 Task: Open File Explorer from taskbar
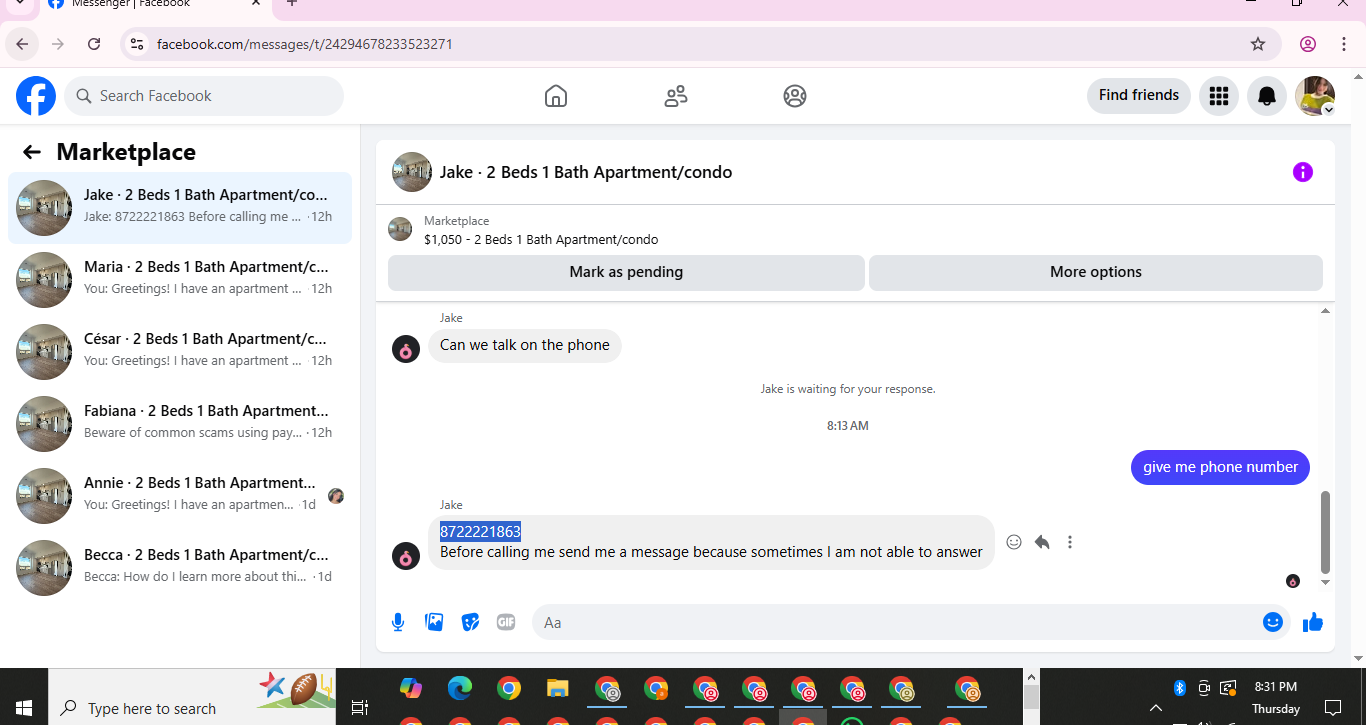point(558,689)
